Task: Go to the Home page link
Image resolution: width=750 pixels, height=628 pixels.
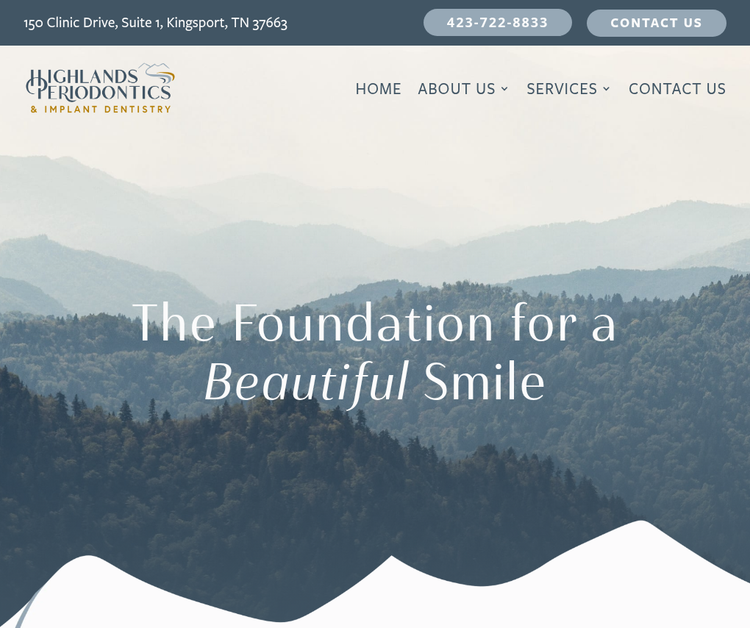Action: (x=378, y=89)
